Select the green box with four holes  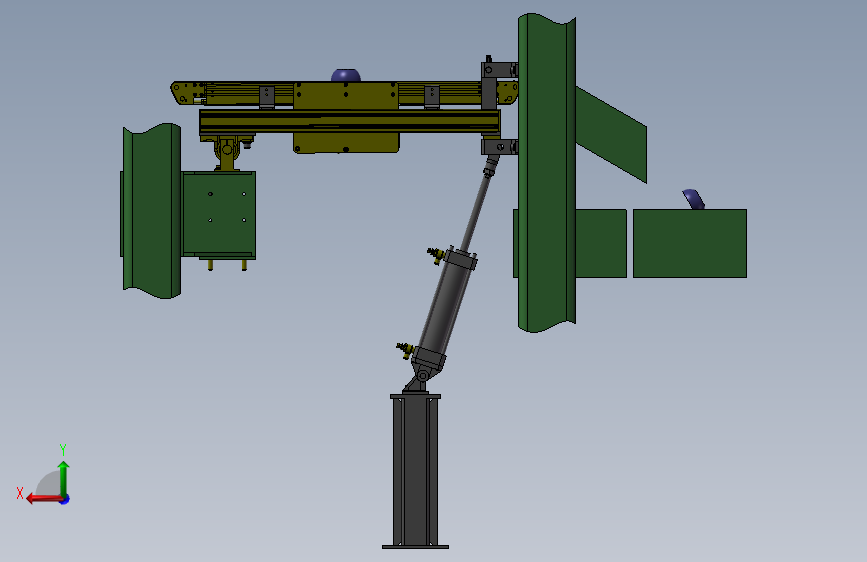click(x=219, y=215)
